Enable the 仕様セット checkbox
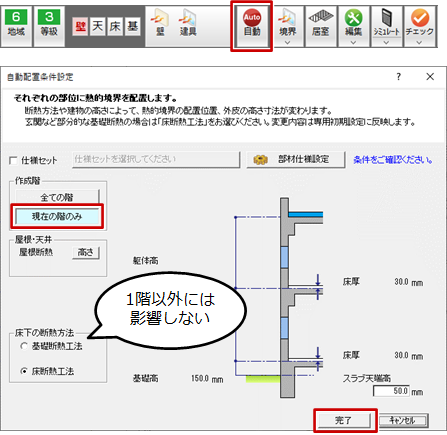Screen dimensions: 447x435 13,161
